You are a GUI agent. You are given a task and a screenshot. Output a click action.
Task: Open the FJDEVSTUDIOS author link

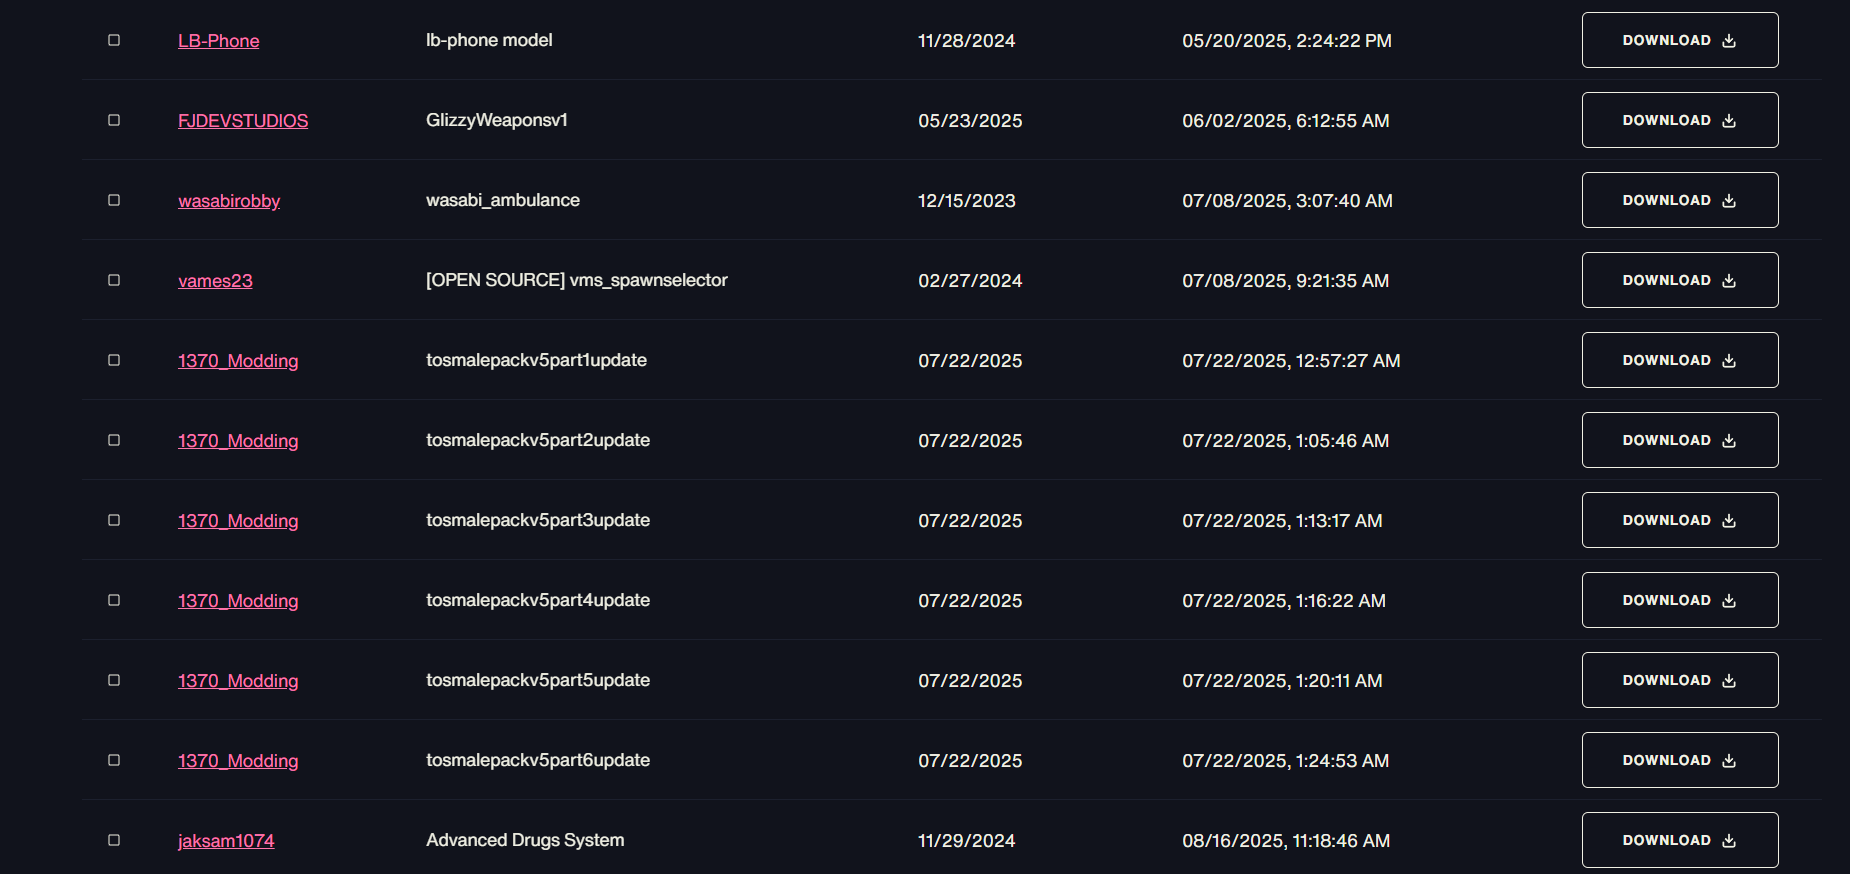click(243, 121)
